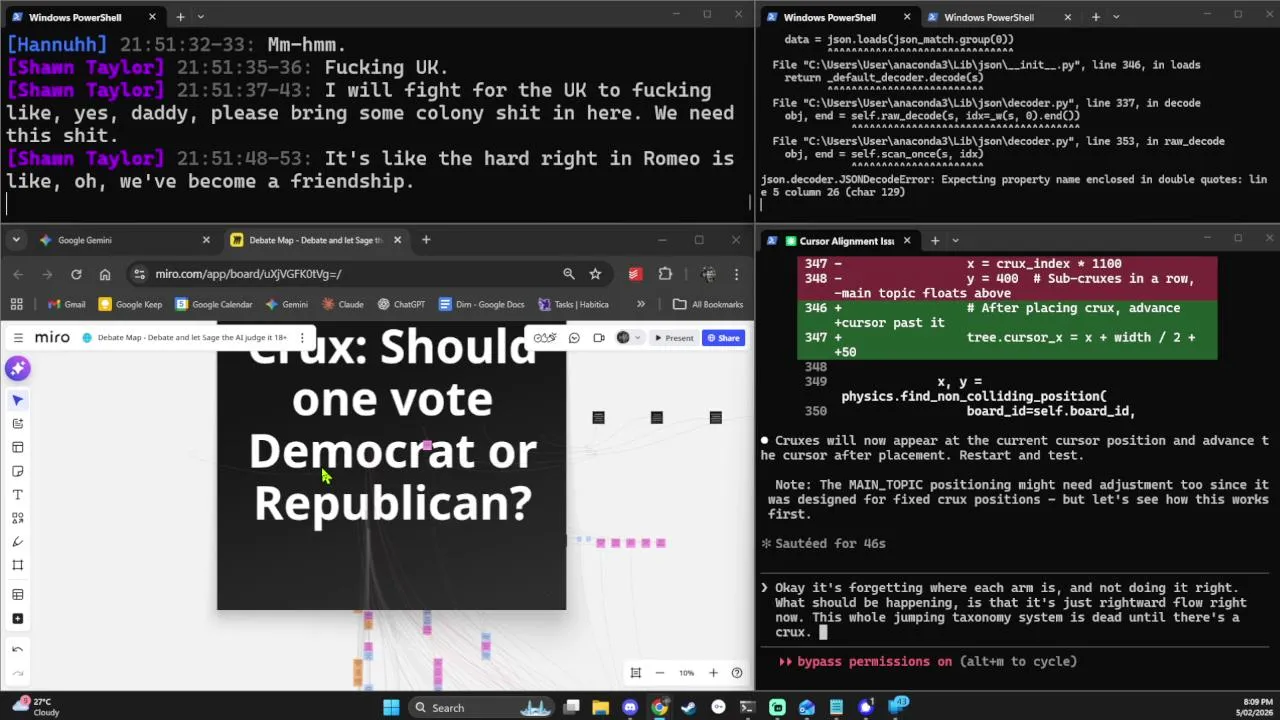Open Miro zoom level 10% control
Viewport: 1280px width, 720px height.
click(x=686, y=673)
